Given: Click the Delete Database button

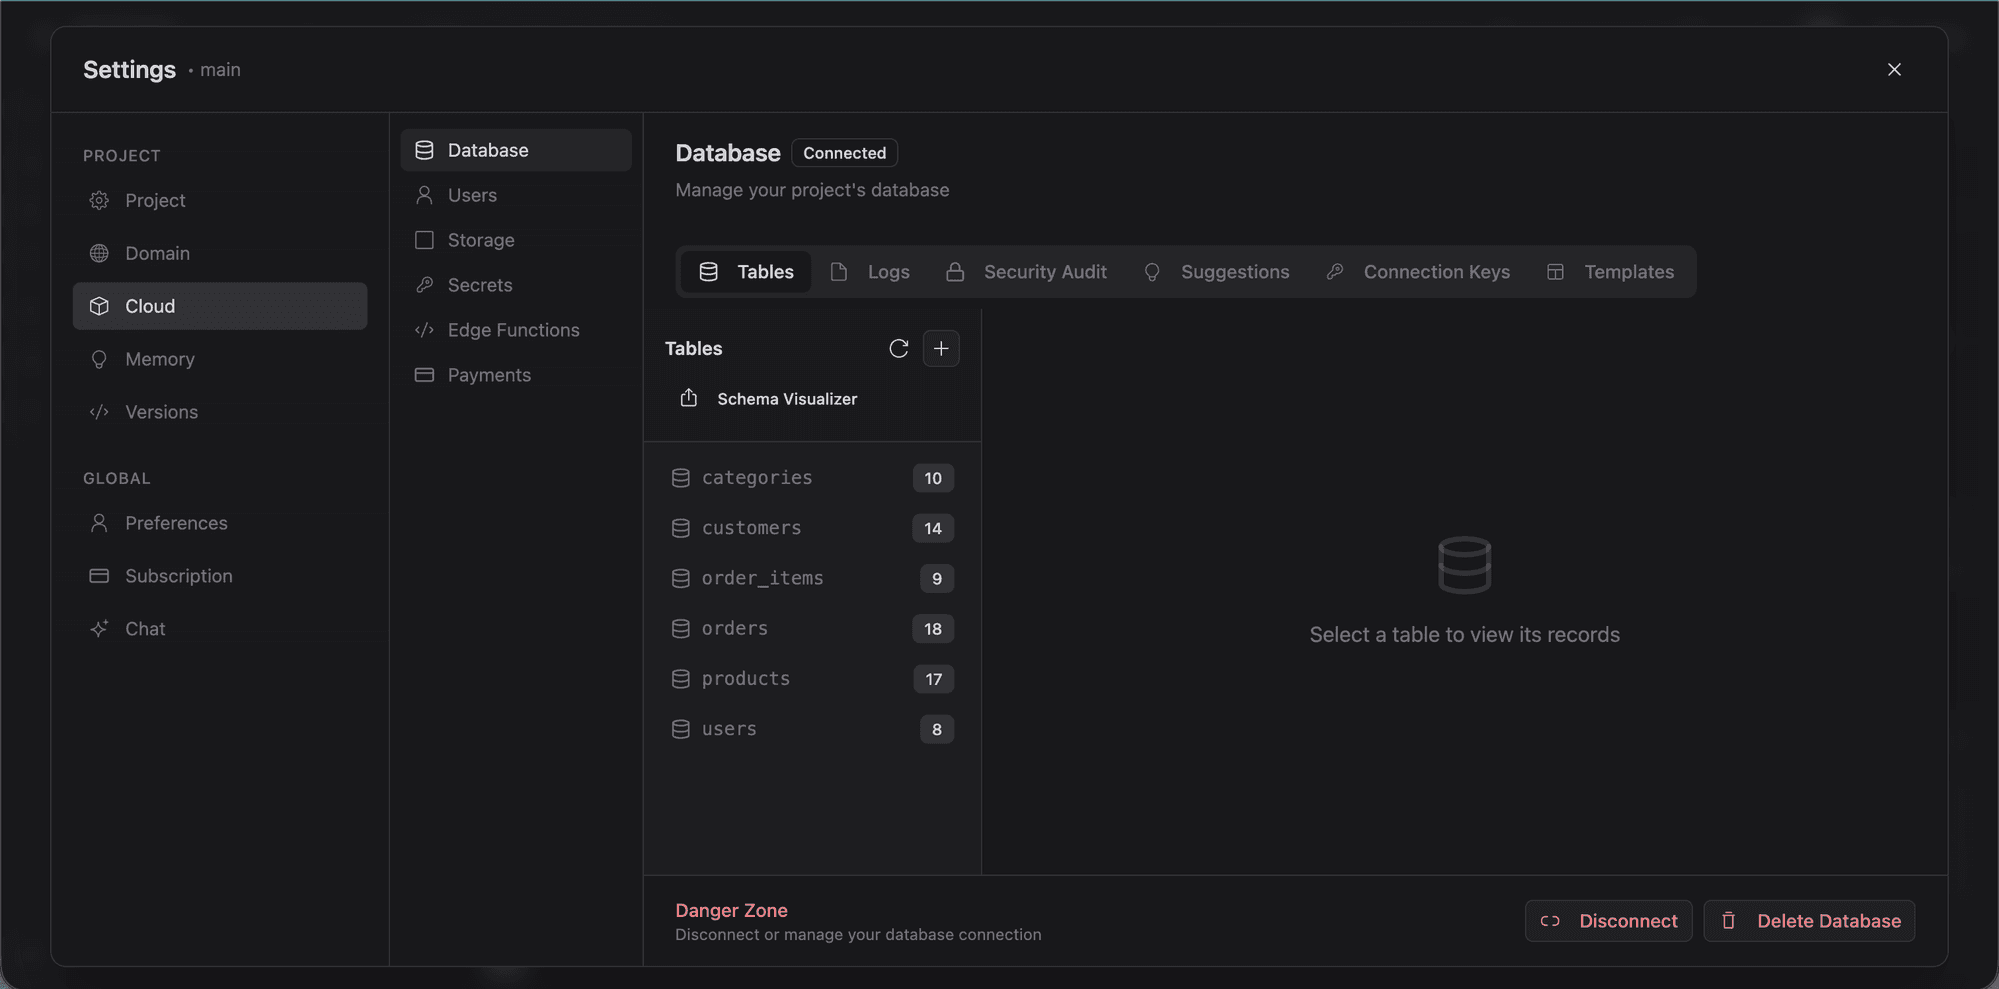Looking at the screenshot, I should (x=1809, y=921).
